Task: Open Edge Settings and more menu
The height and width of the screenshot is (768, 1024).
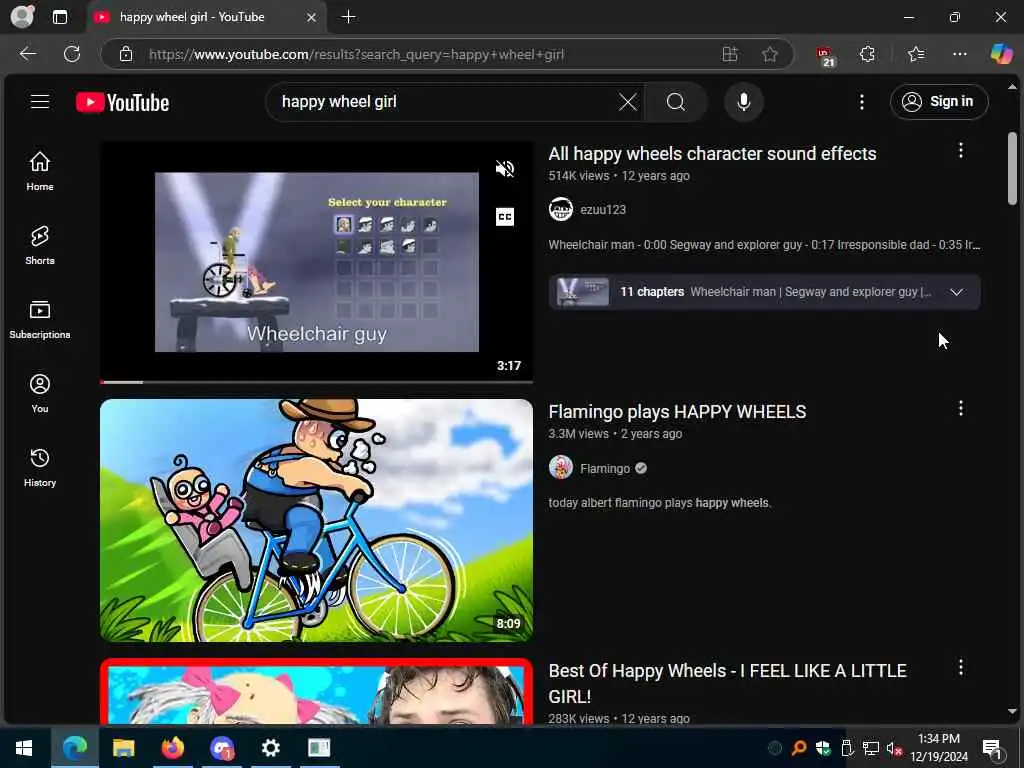Action: tap(959, 54)
